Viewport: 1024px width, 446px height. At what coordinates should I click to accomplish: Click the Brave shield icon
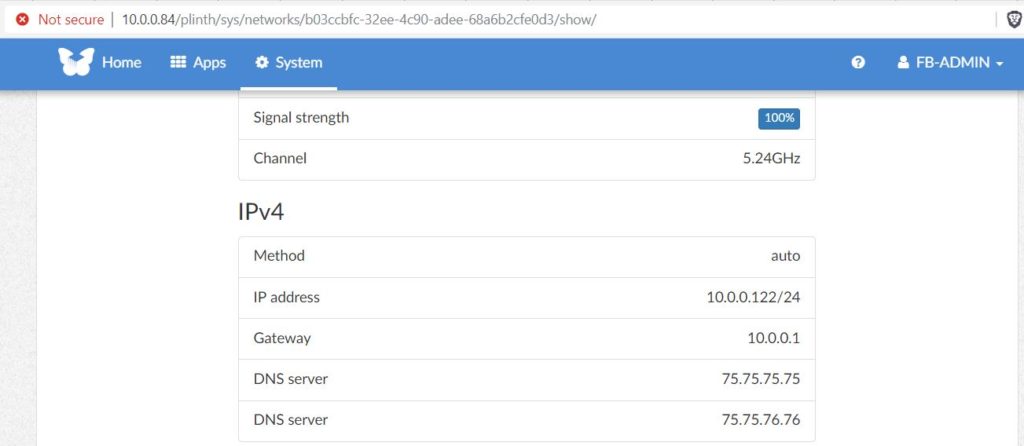pos(1013,20)
